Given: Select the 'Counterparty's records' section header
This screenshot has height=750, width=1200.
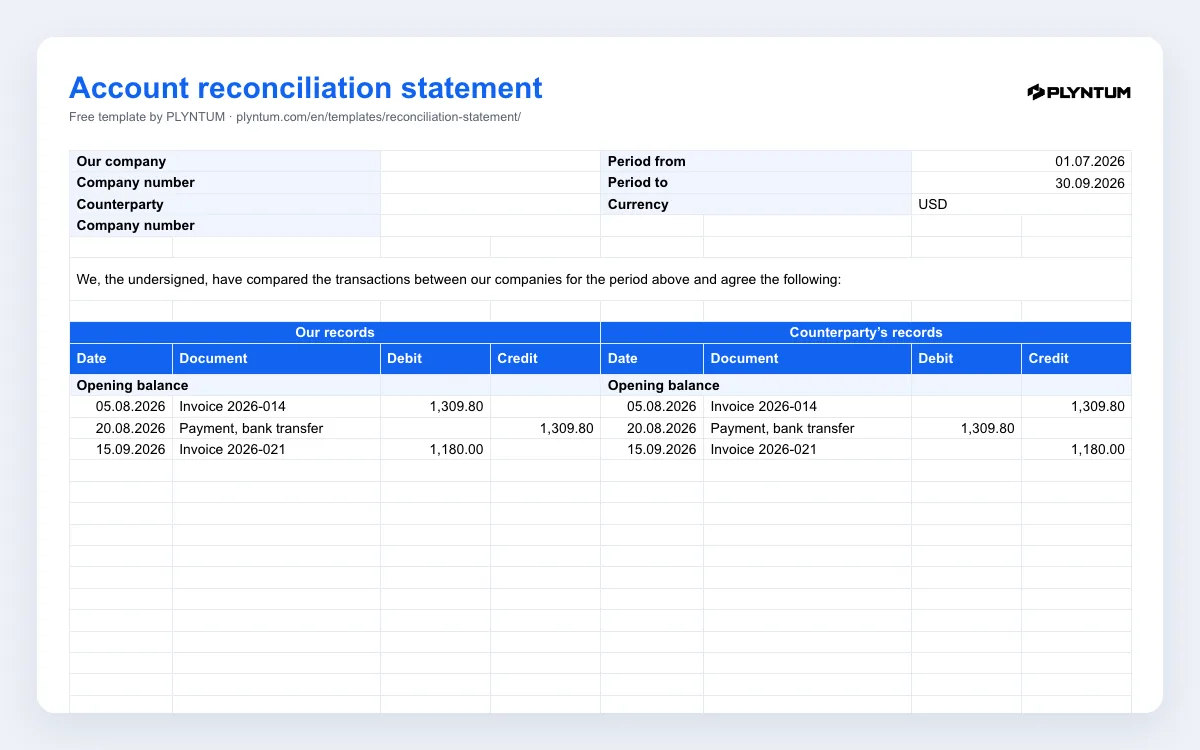Looking at the screenshot, I should pyautogui.click(x=866, y=332).
